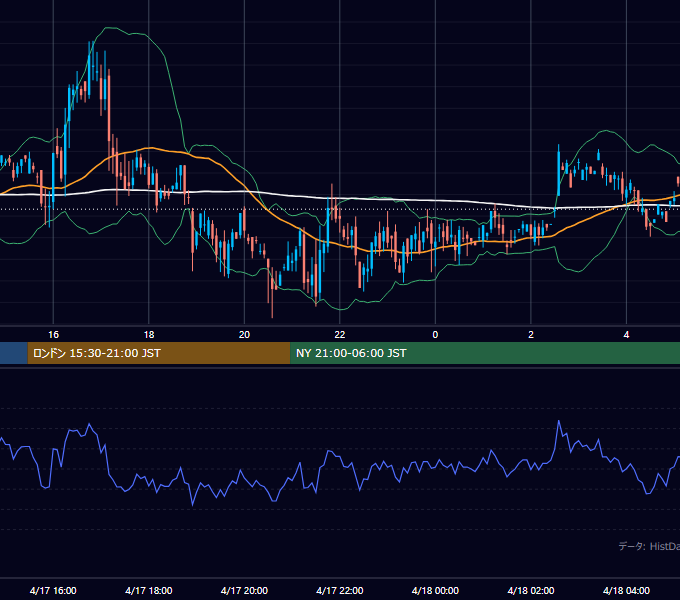The width and height of the screenshot is (680, 600).
Task: Click the '18' hour label on price chart axis
Action: coord(149,335)
